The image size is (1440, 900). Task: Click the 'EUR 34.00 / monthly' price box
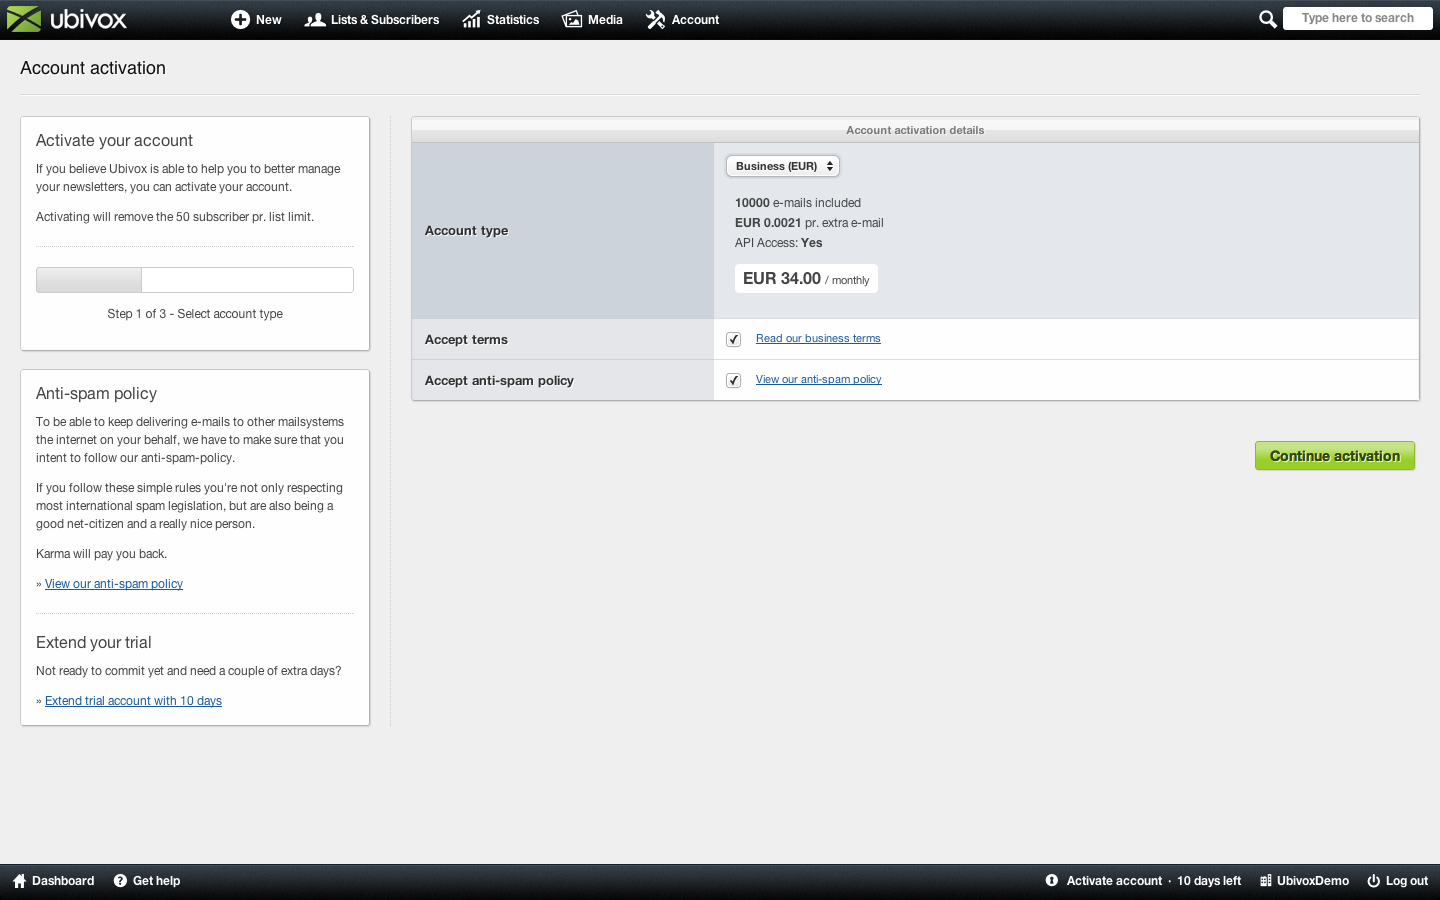pos(806,279)
